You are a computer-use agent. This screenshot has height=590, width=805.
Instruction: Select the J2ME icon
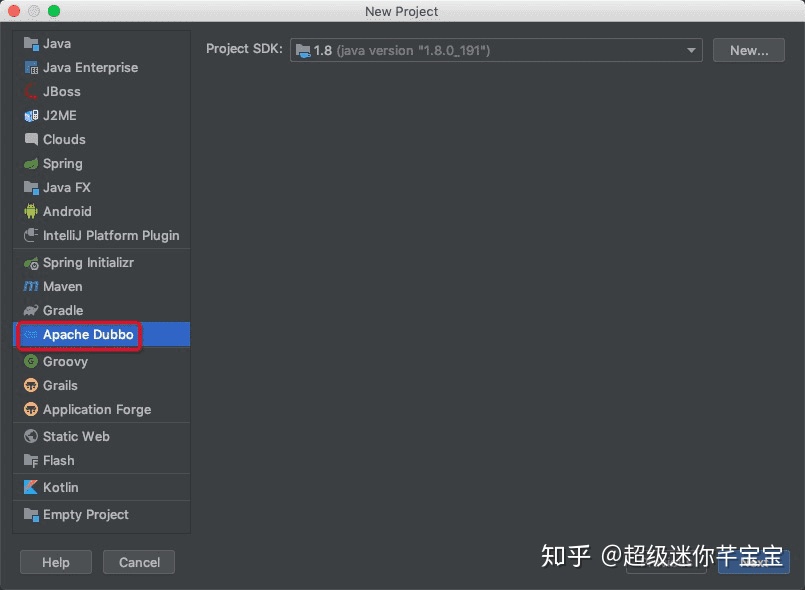tap(31, 116)
